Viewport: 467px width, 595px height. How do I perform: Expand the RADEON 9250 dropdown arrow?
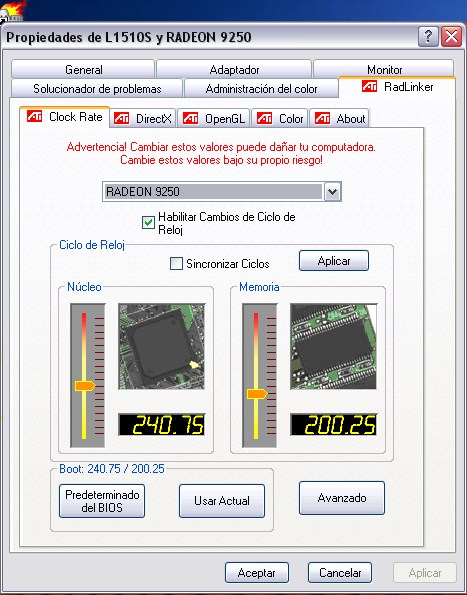pyautogui.click(x=333, y=191)
